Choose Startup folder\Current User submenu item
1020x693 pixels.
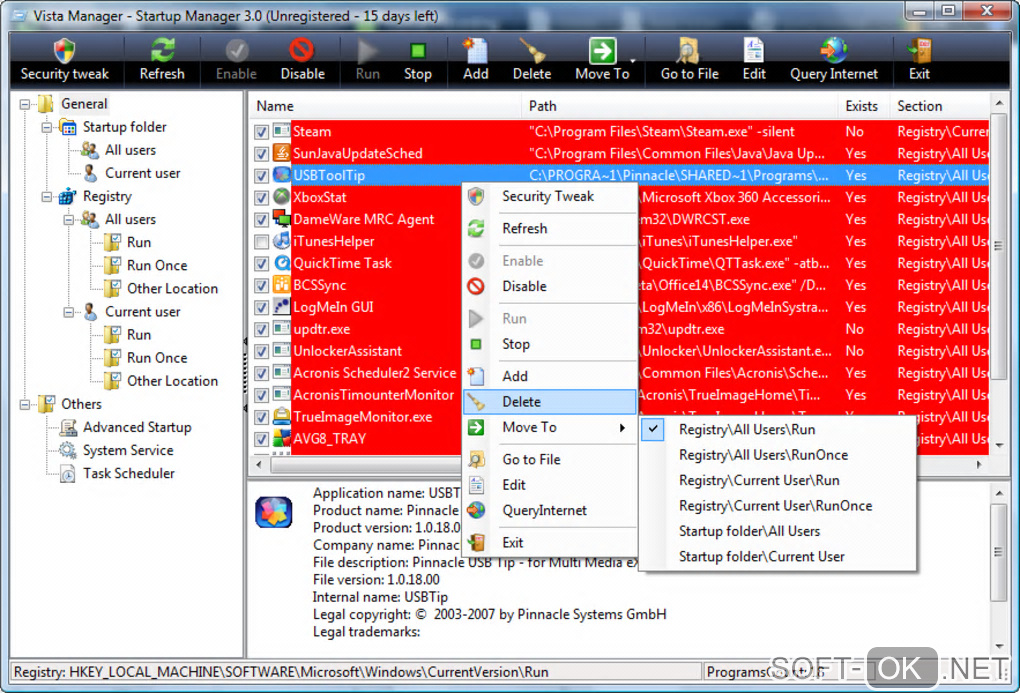tap(778, 556)
